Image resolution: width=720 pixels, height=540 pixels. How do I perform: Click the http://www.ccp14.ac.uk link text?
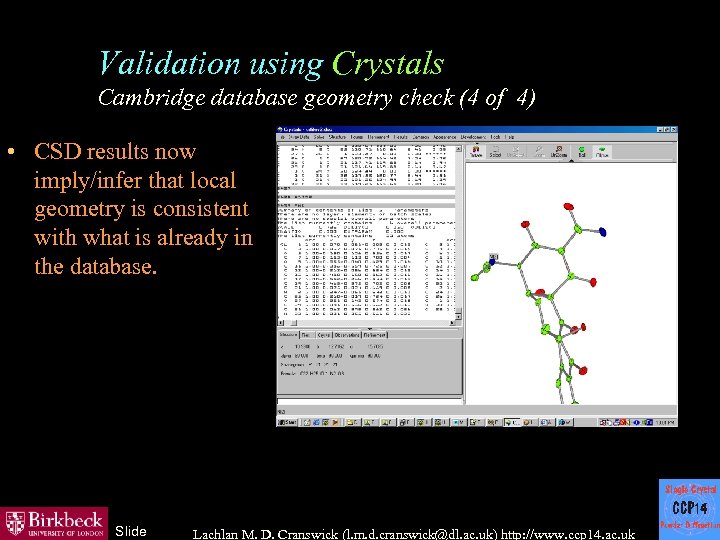pos(568,534)
